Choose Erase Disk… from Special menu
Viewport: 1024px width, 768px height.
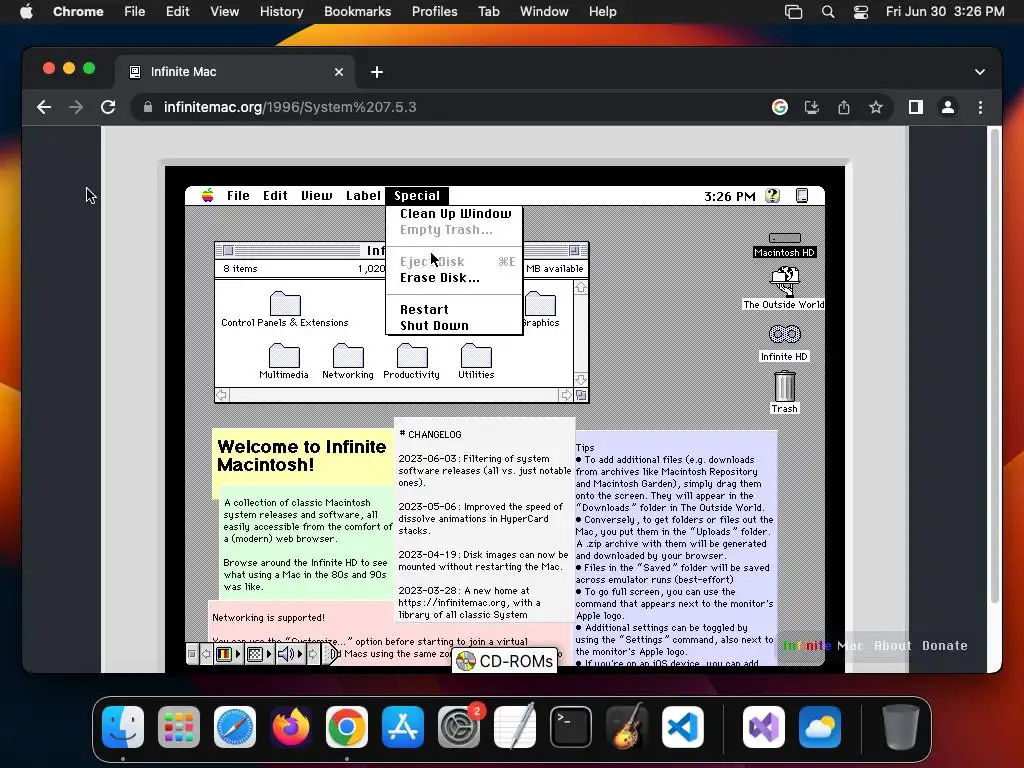pyautogui.click(x=455, y=278)
